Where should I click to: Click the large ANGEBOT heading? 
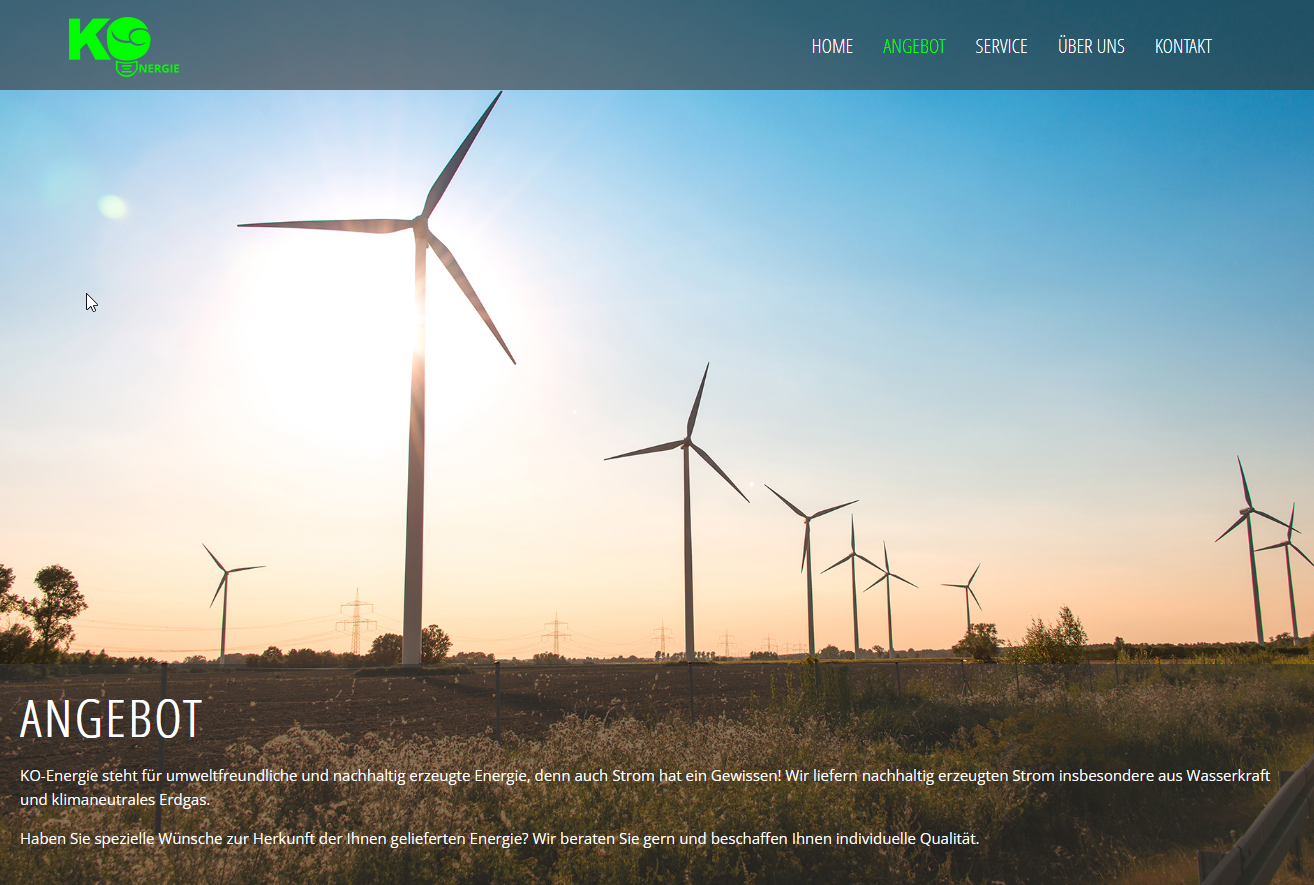[x=111, y=719]
